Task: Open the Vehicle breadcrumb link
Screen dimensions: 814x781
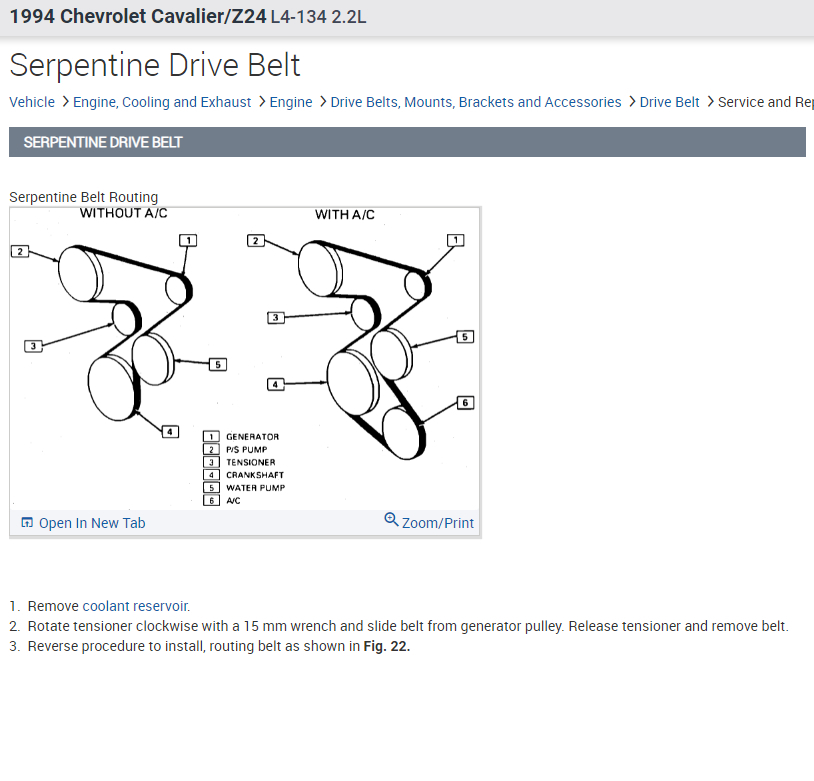Action: point(32,102)
